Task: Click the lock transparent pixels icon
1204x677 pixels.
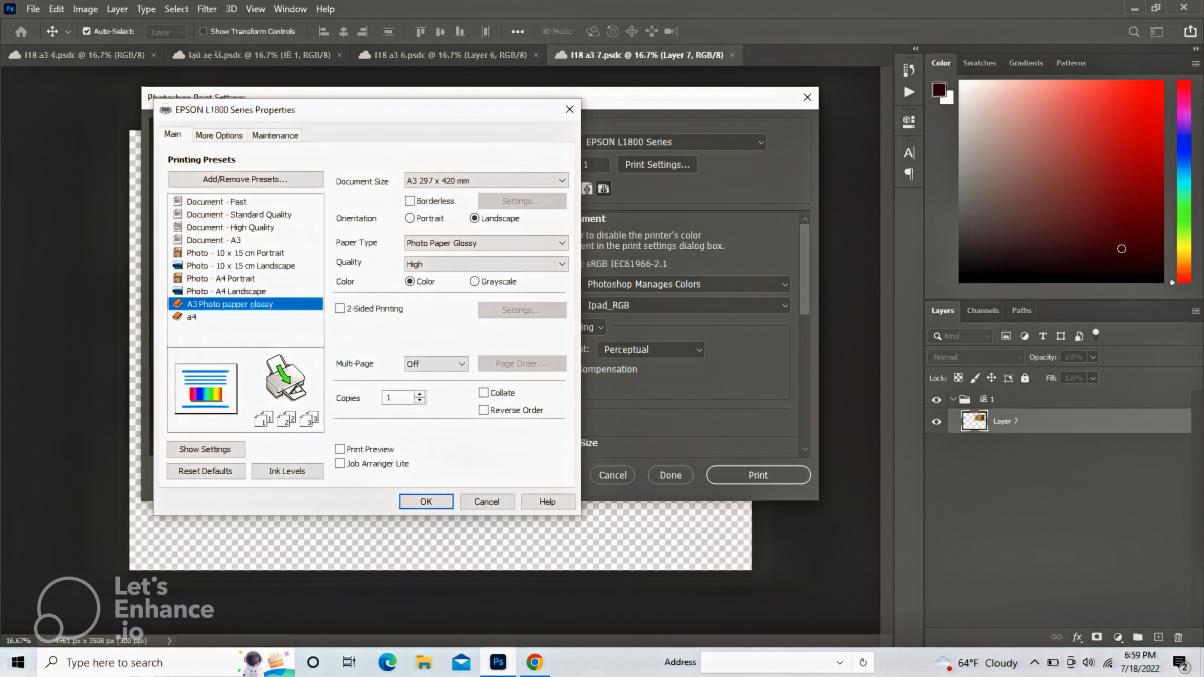Action: [958, 378]
